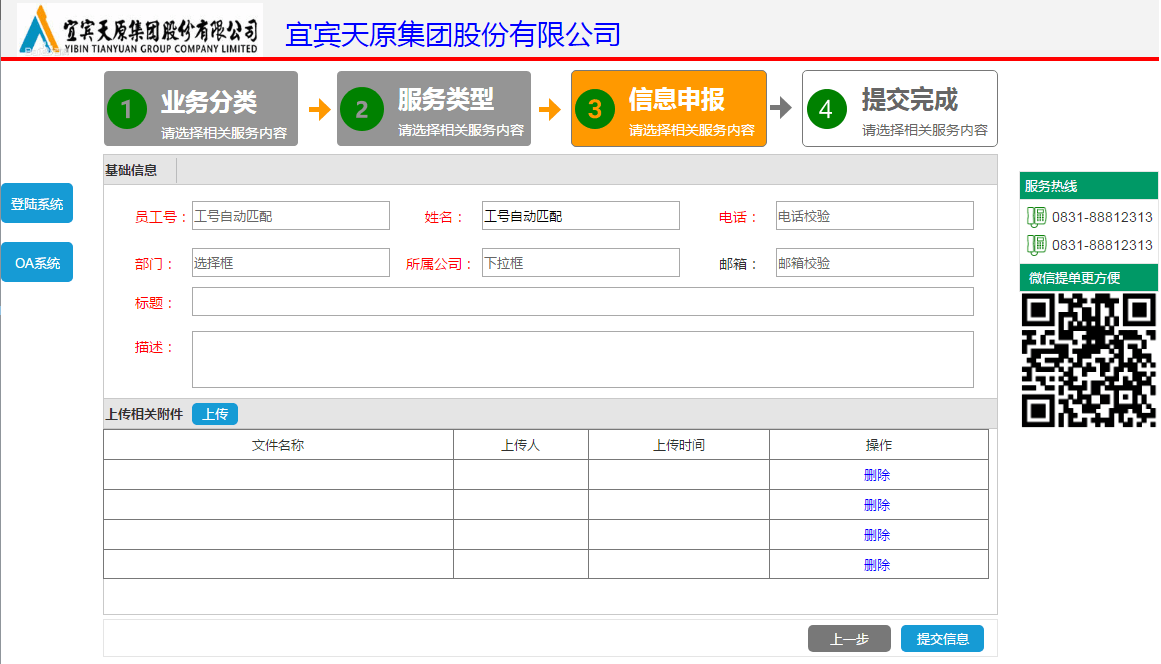Image resolution: width=1161 pixels, height=664 pixels.
Task: Click 删除 link in first table row
Action: [x=877, y=475]
